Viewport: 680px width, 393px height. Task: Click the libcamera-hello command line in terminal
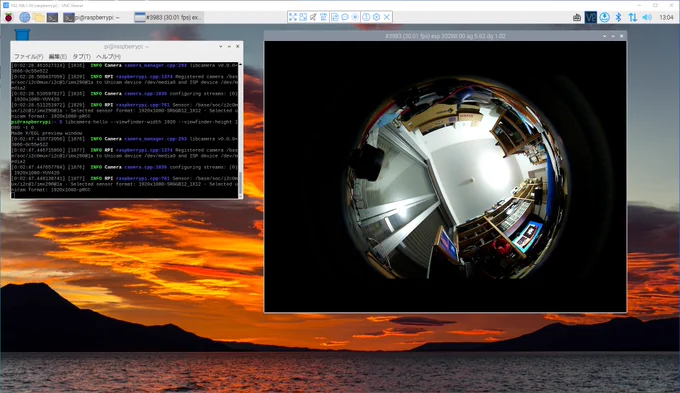pyautogui.click(x=124, y=125)
